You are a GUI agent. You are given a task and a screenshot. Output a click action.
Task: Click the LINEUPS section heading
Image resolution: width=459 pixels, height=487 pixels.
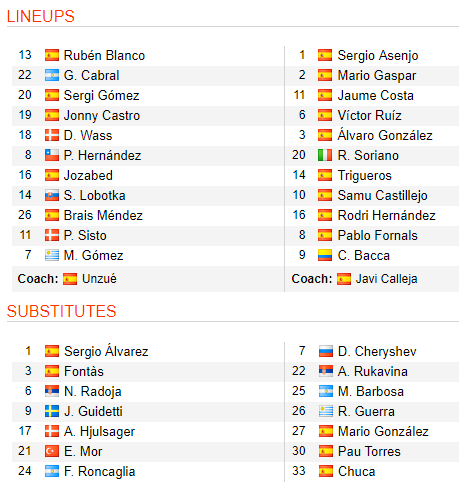pos(41,16)
